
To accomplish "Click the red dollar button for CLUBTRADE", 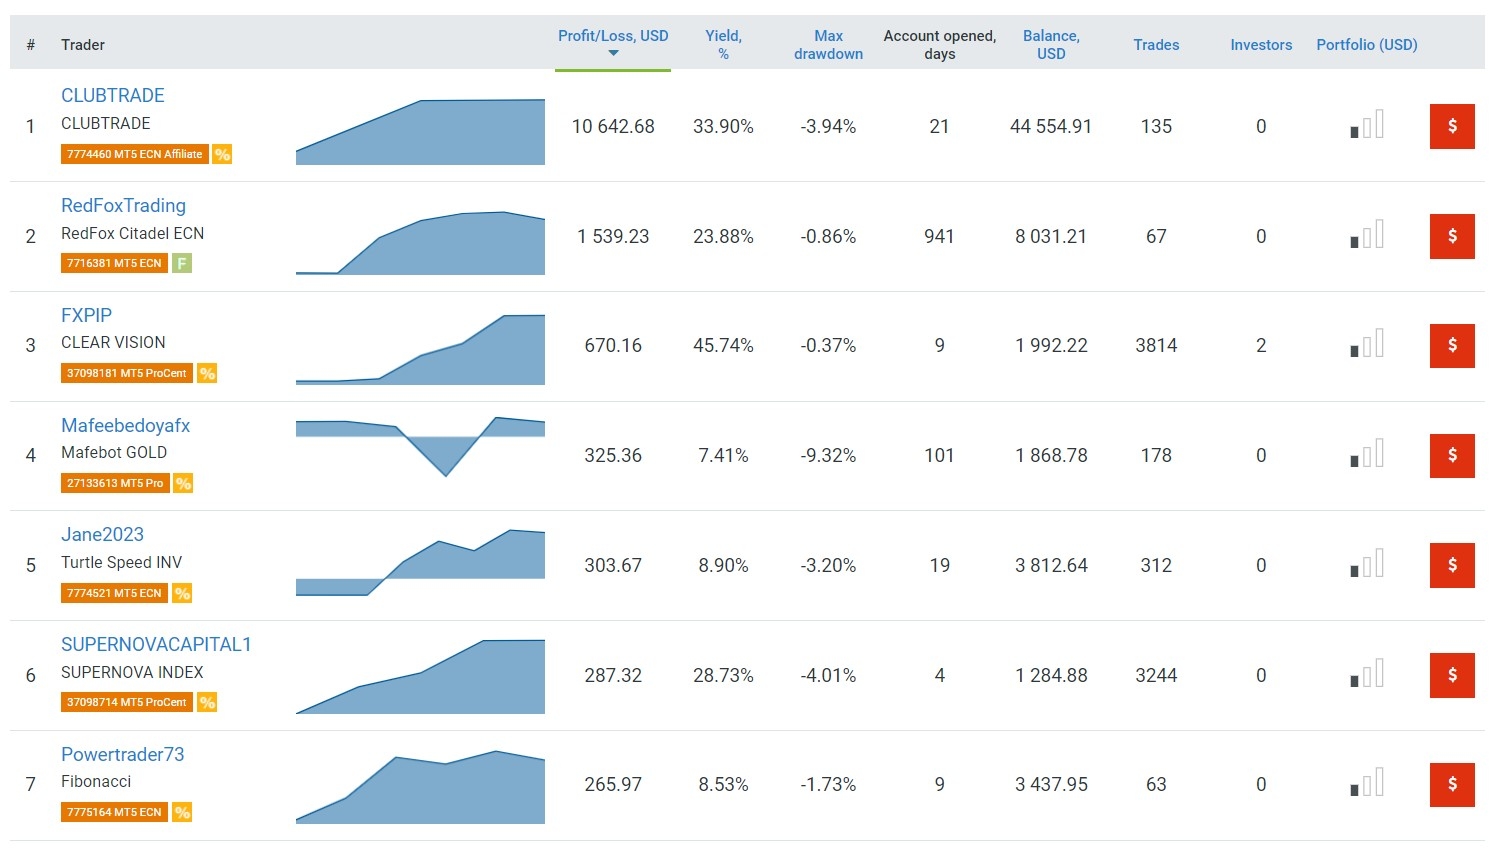I will pos(1451,126).
